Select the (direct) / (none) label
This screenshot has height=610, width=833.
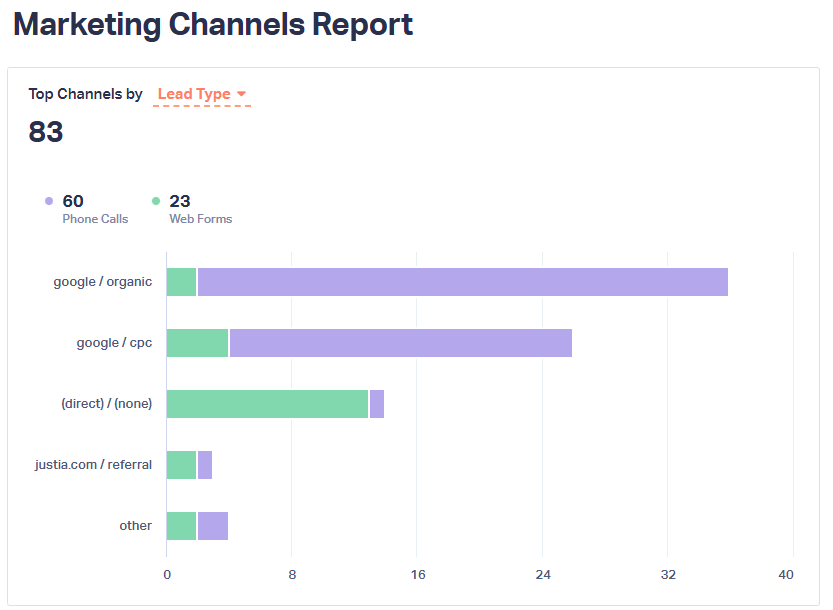(x=107, y=403)
